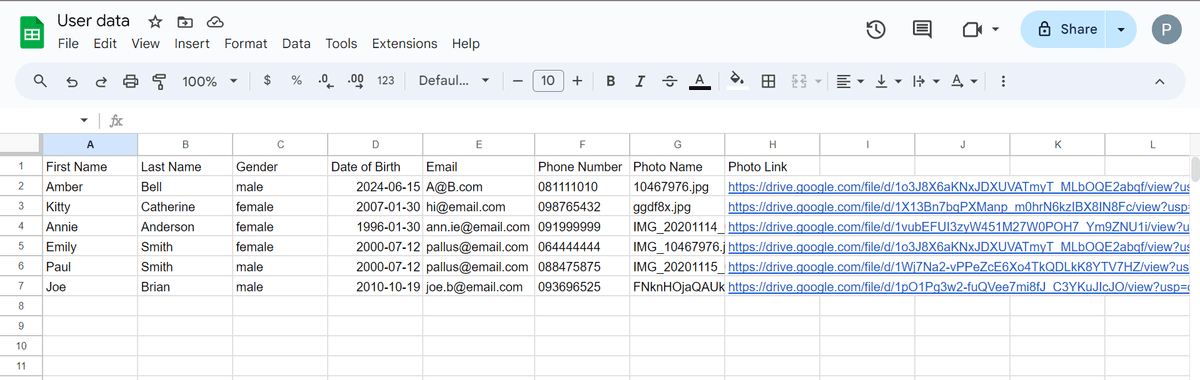Activate the paint format tool
The height and width of the screenshot is (380, 1200).
click(x=159, y=81)
